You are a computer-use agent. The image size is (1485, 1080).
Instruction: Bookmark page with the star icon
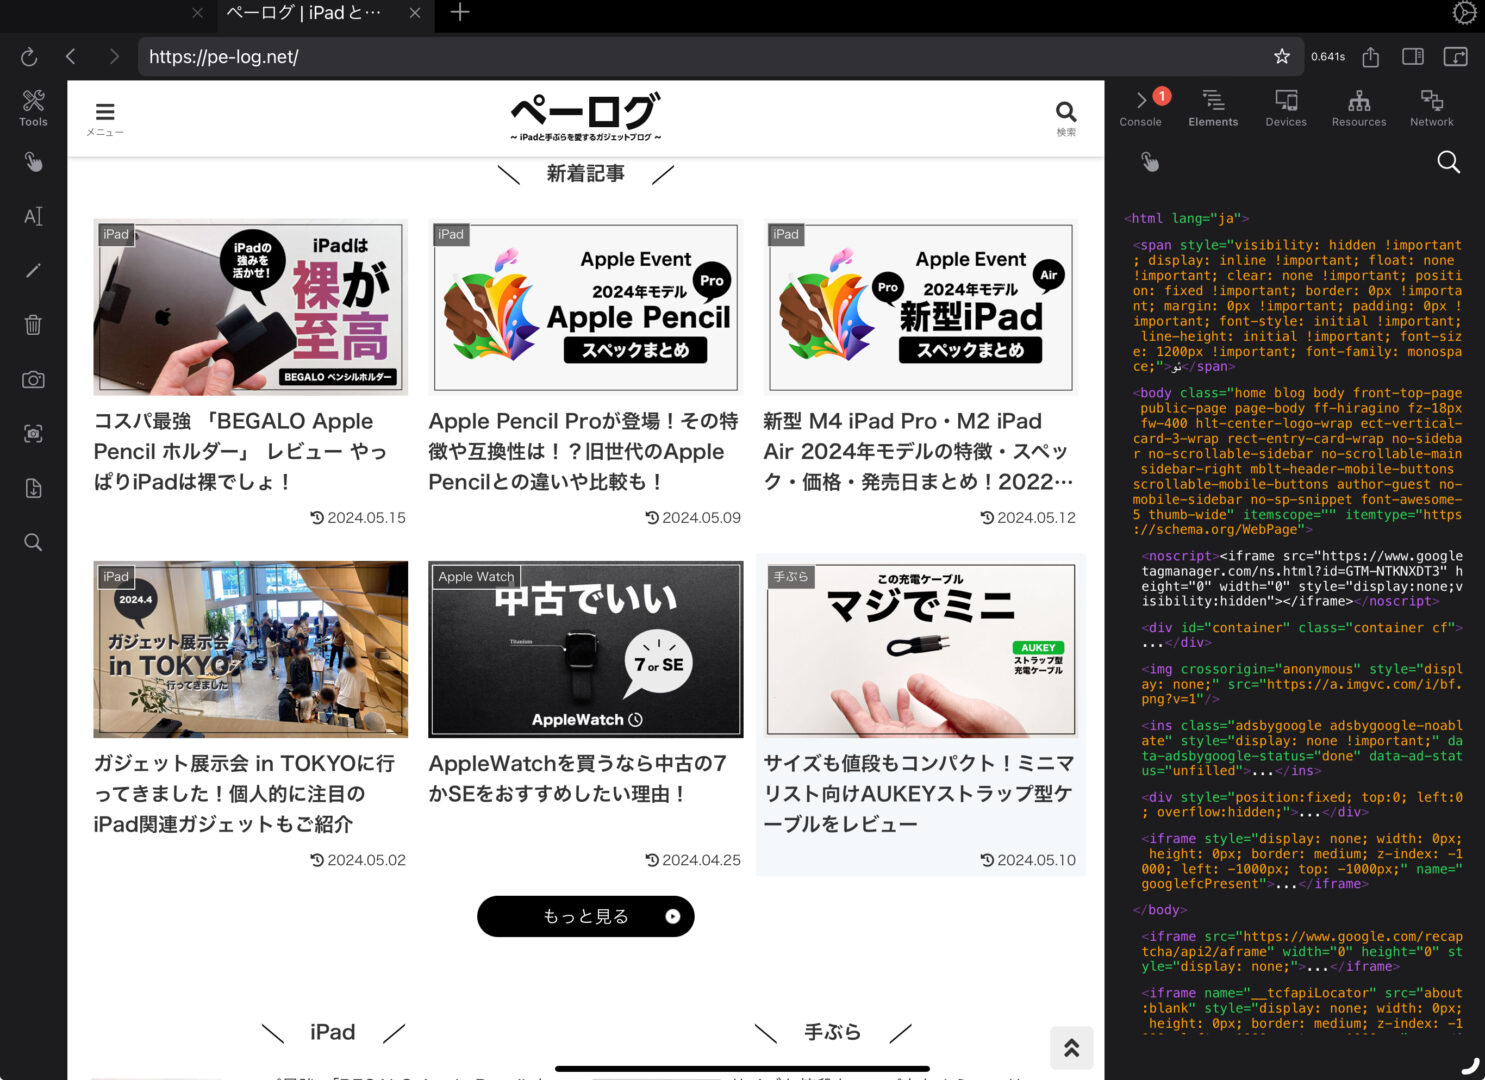[x=1282, y=57]
